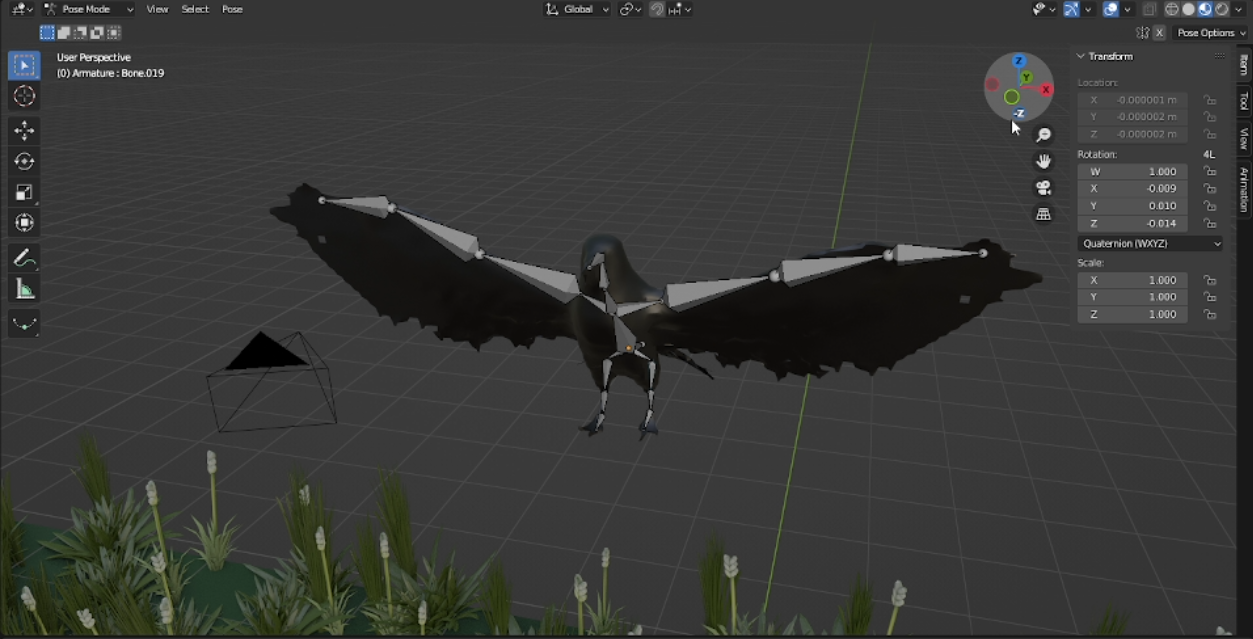Set selection mode to new selection
The image size is (1253, 639).
tap(47, 33)
